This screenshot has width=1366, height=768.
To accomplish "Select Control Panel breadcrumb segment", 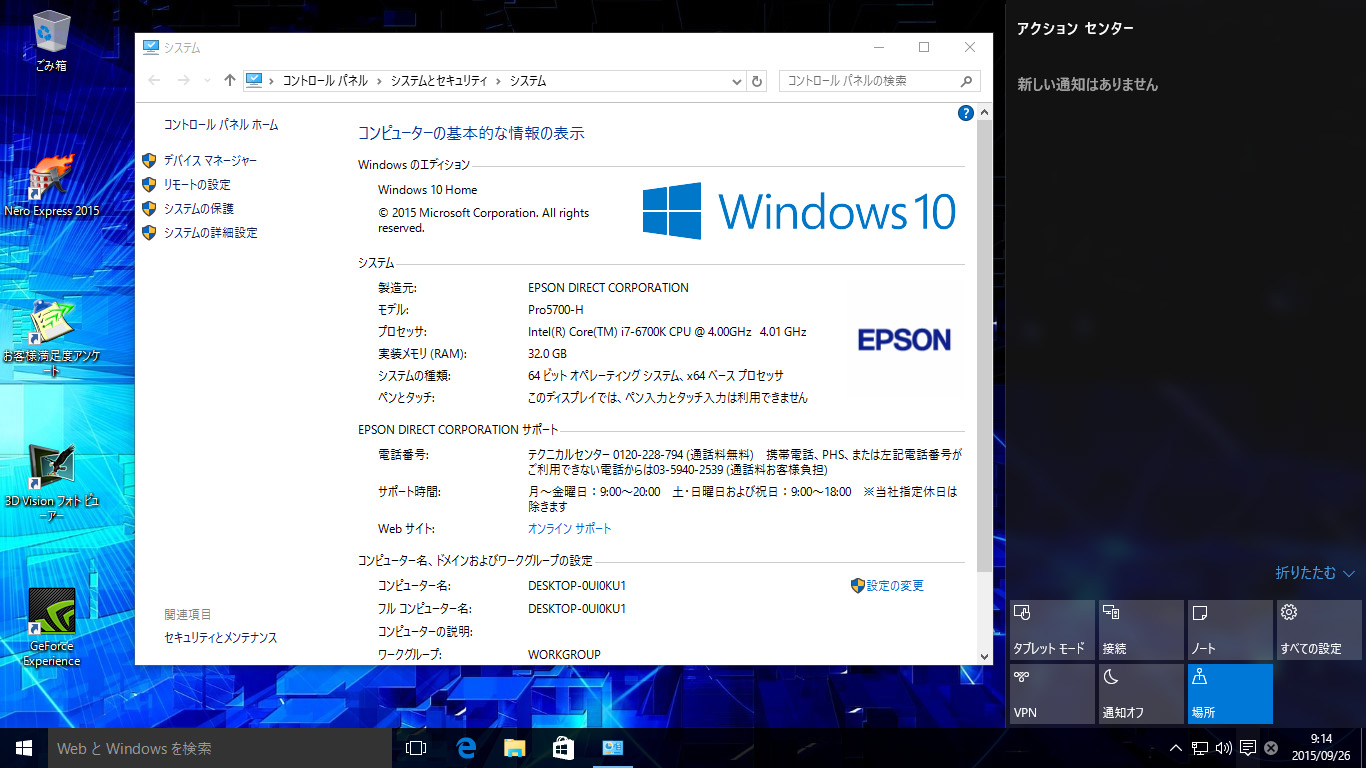I will (325, 81).
